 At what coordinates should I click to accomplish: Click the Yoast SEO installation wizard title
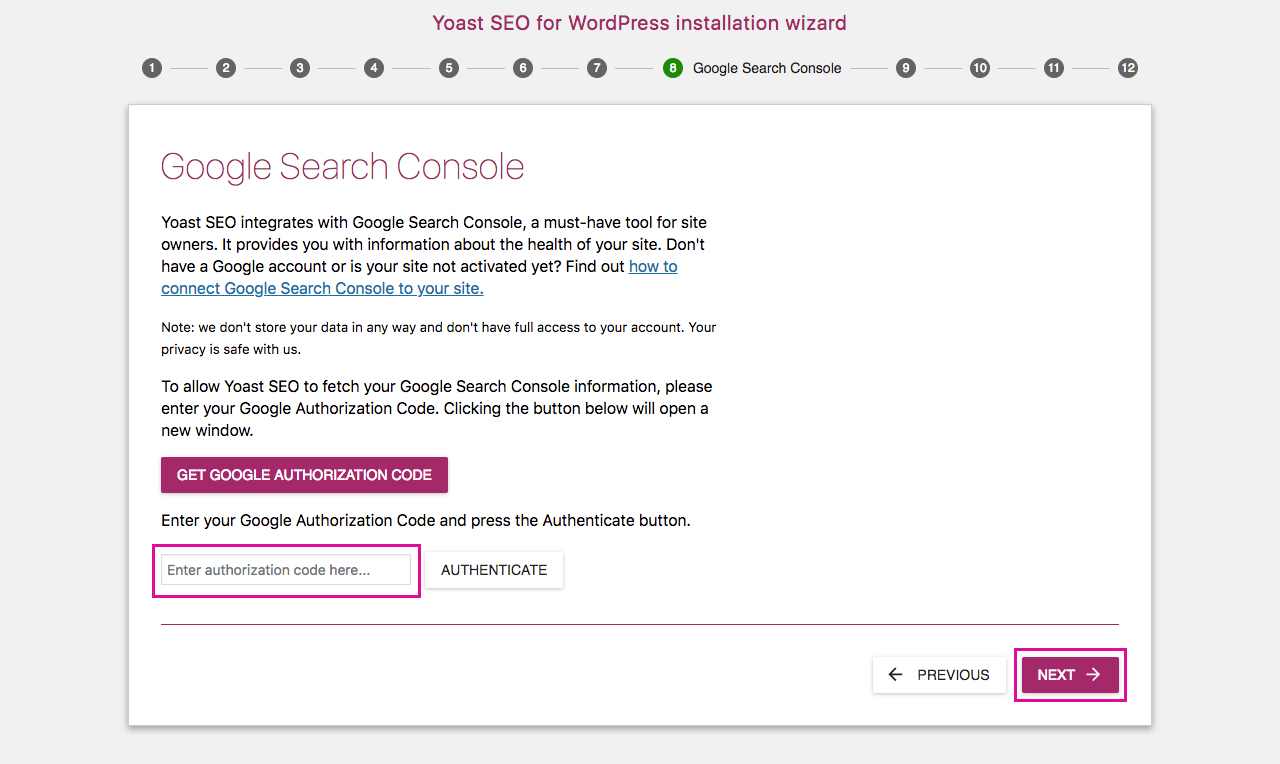click(640, 22)
